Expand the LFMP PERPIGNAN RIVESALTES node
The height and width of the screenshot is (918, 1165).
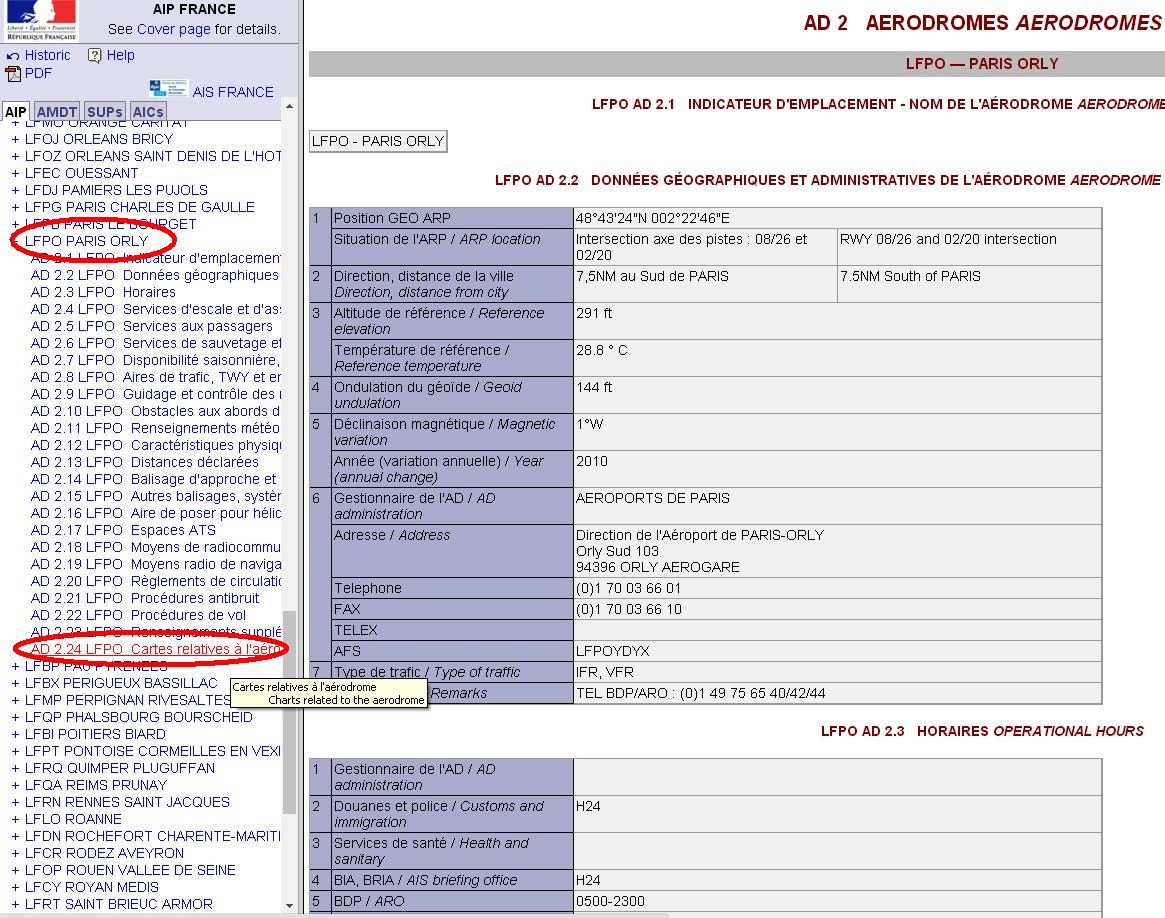[15, 700]
